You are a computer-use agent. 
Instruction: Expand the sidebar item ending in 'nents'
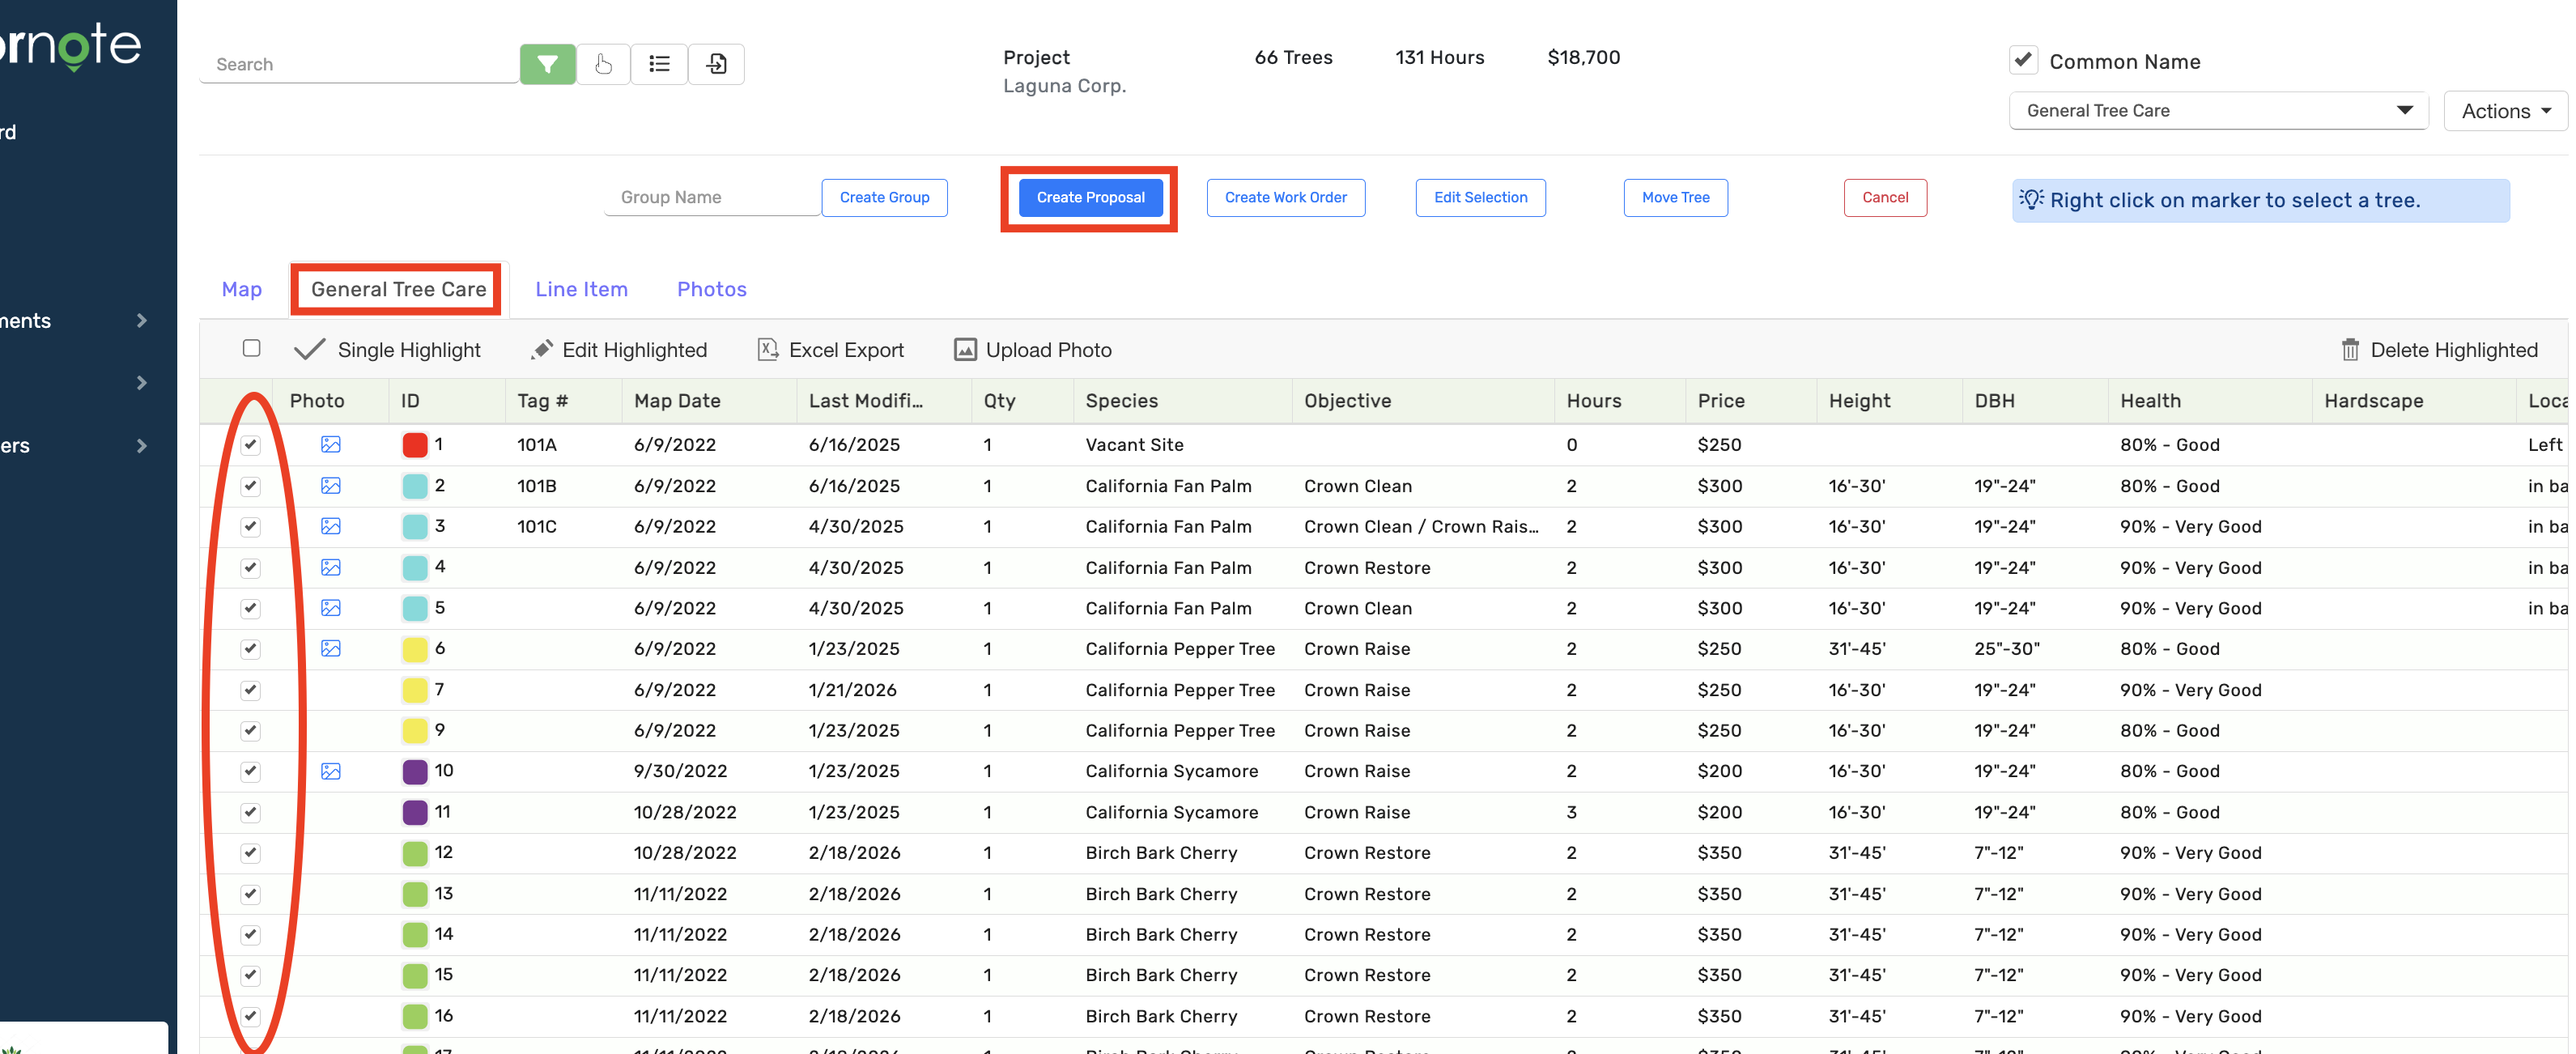[x=141, y=321]
